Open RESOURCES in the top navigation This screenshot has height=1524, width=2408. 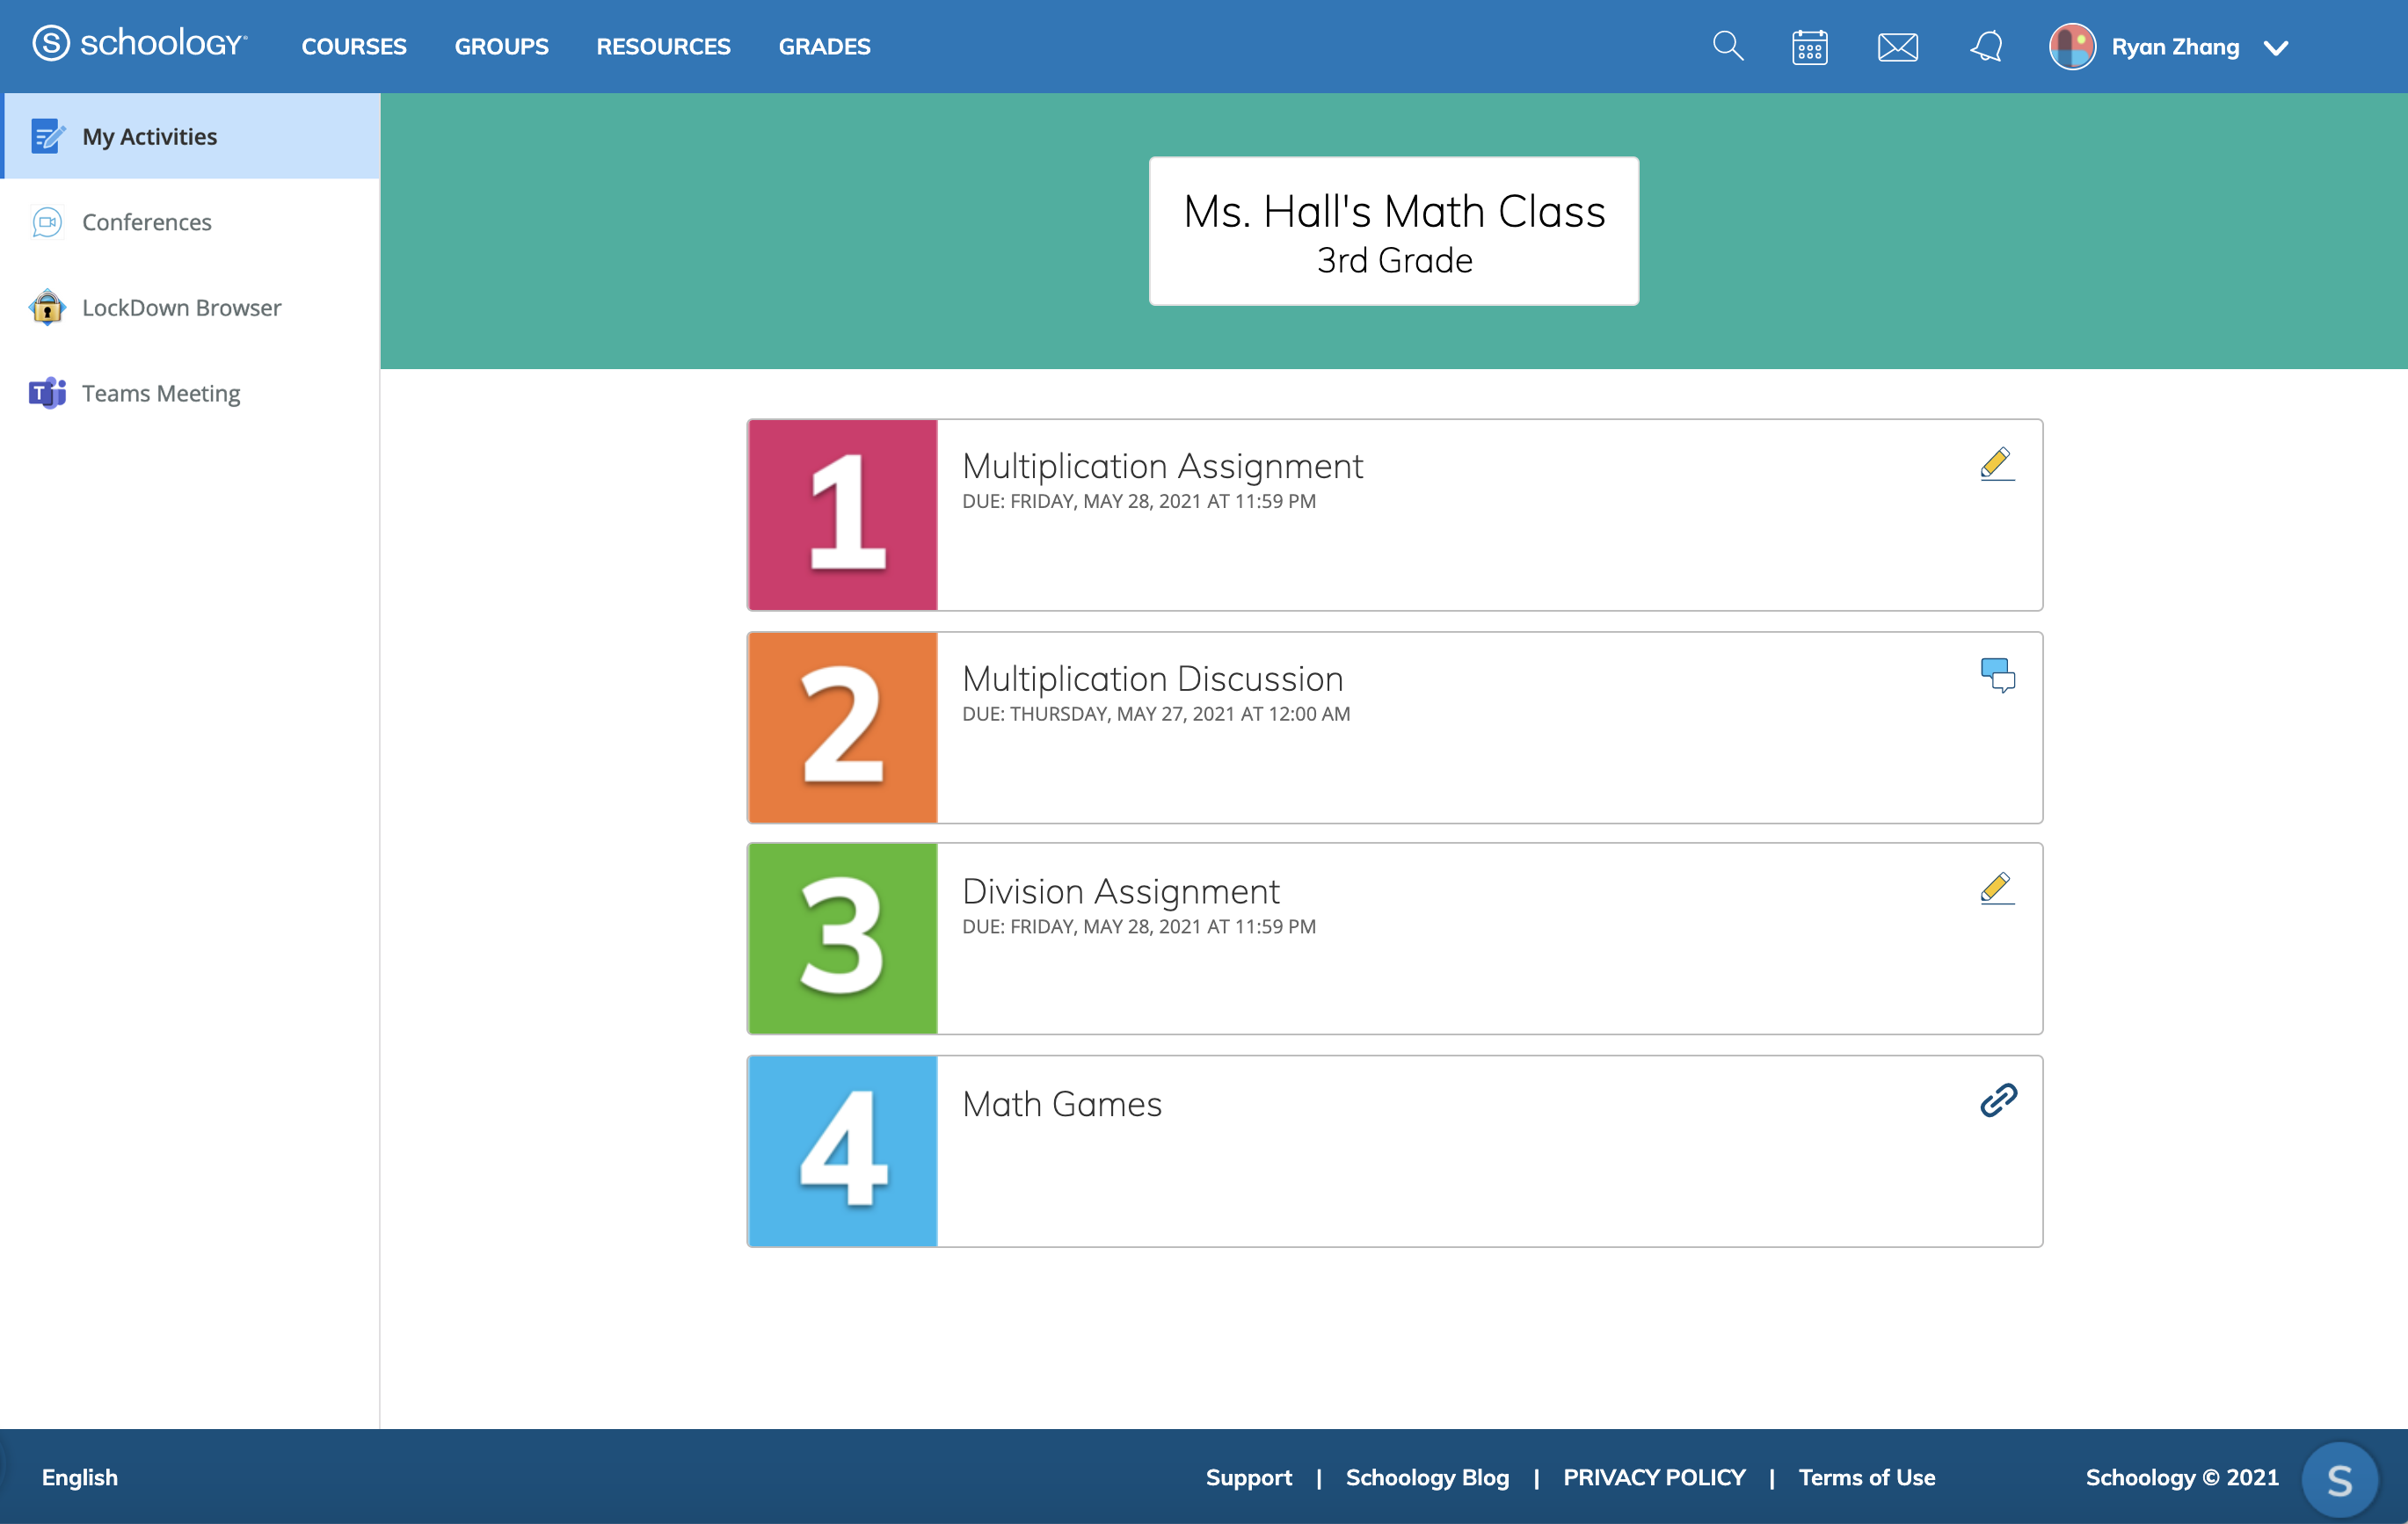click(663, 47)
